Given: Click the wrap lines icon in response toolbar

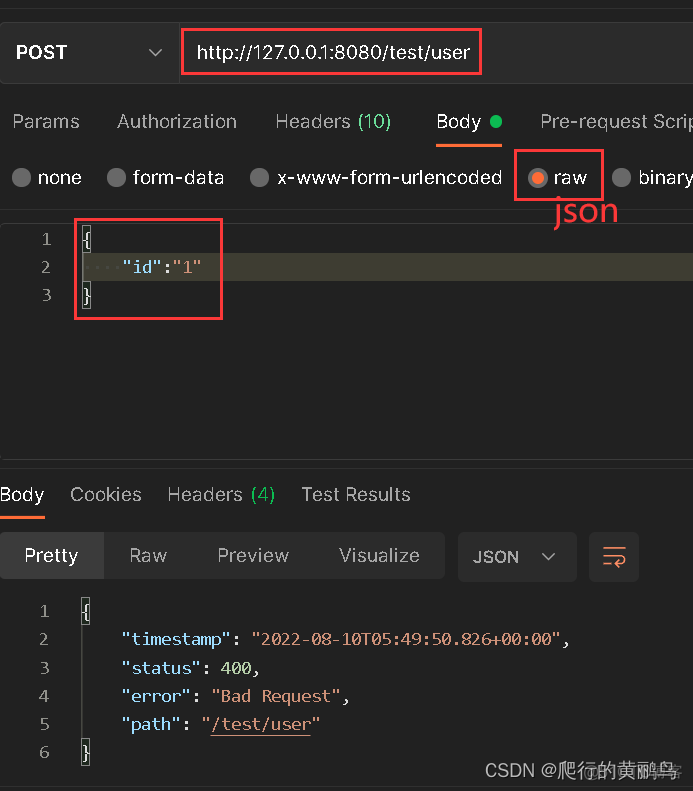Looking at the screenshot, I should (614, 557).
